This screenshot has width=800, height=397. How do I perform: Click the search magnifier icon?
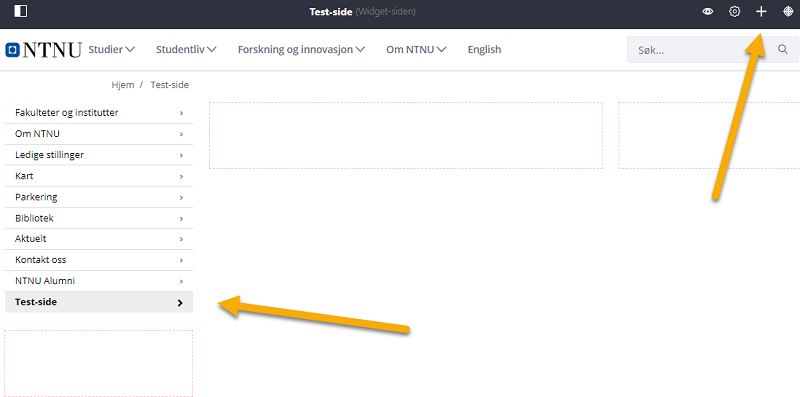pos(783,49)
